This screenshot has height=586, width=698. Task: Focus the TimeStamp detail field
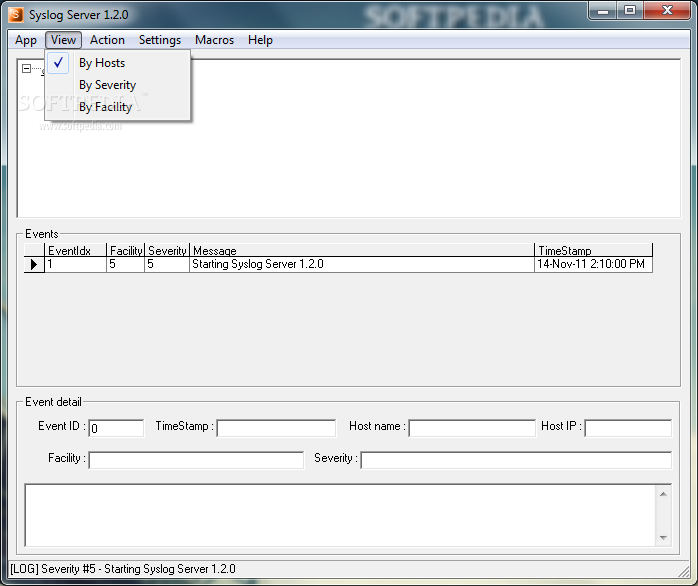[276, 428]
